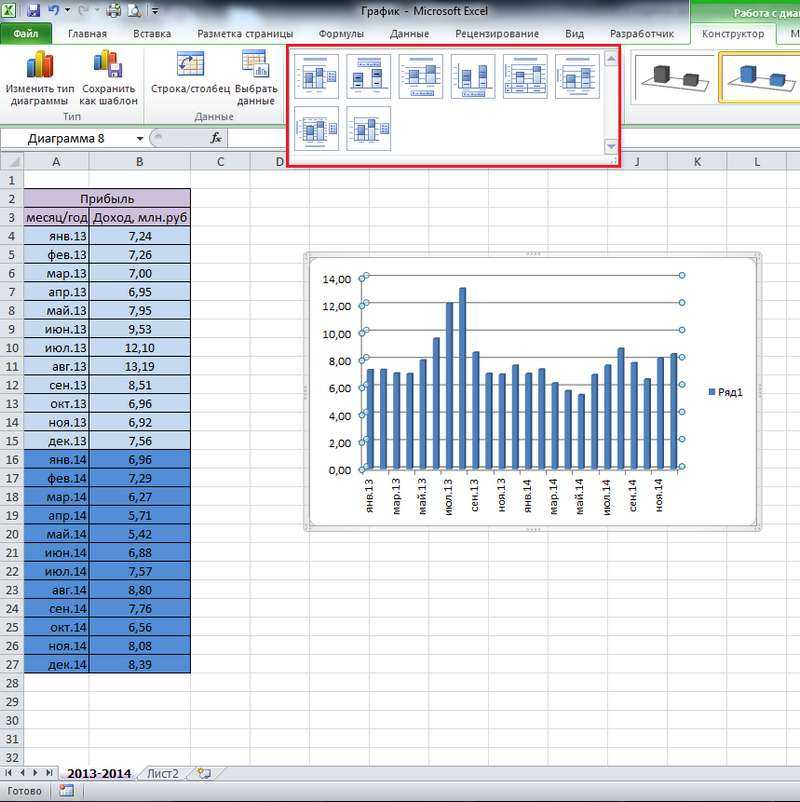Select the third chart layout in top row
This screenshot has width=800, height=802.
pyautogui.click(x=421, y=77)
